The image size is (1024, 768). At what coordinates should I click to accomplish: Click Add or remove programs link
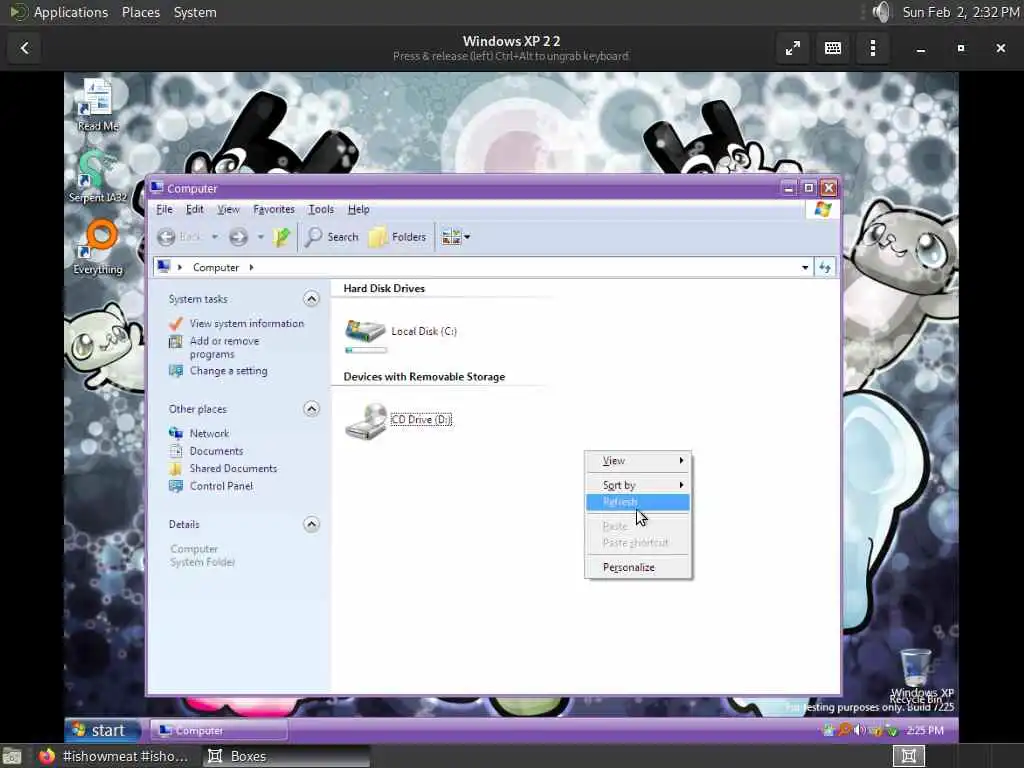[x=224, y=347]
